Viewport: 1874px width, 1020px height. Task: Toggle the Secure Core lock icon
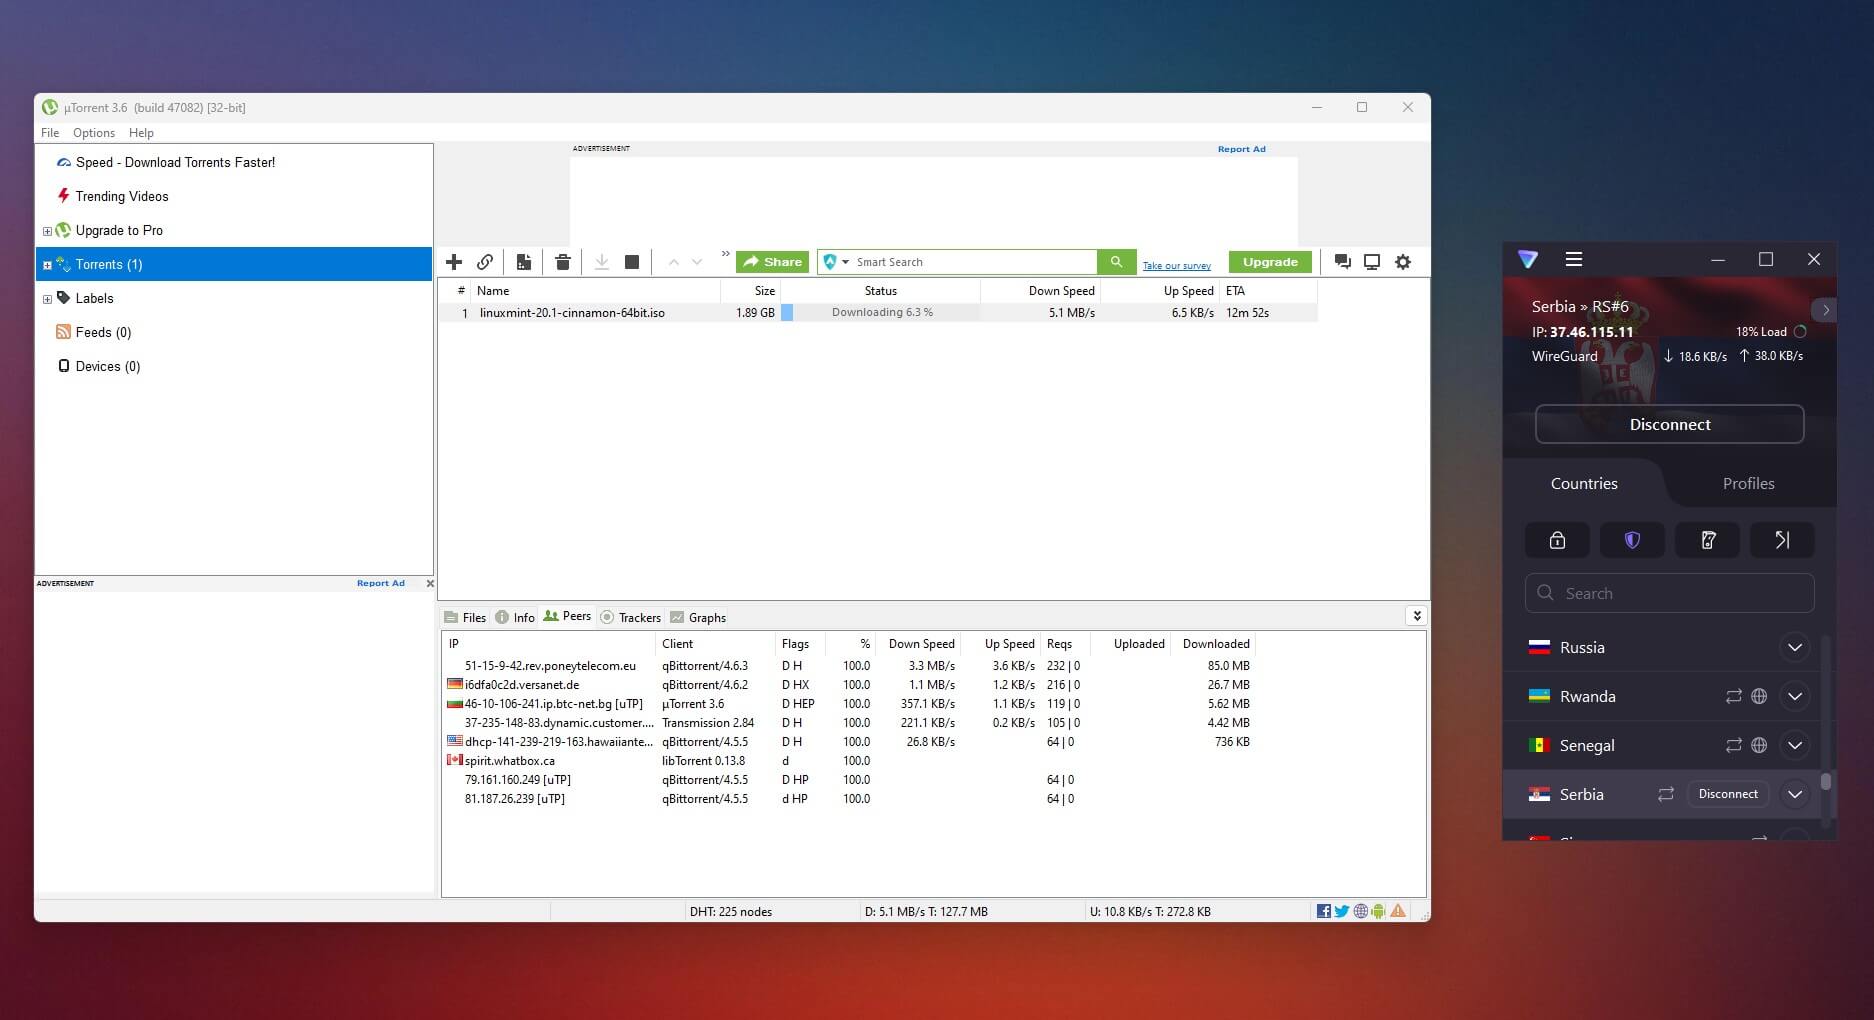pyautogui.click(x=1557, y=540)
